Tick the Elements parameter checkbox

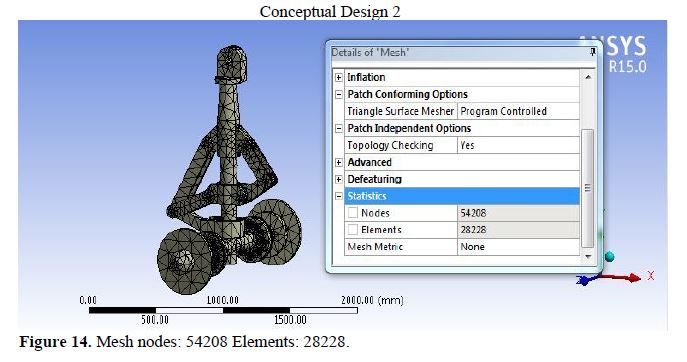[353, 230]
